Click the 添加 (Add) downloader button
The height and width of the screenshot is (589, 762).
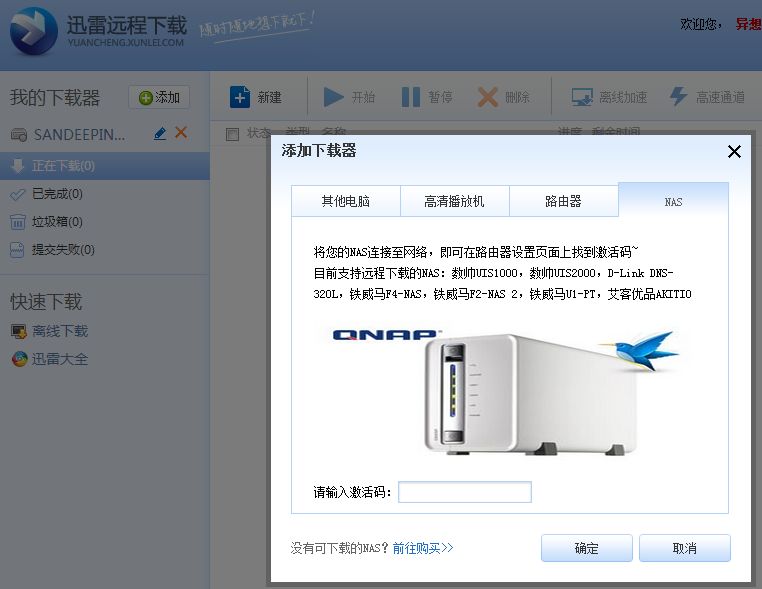point(159,98)
